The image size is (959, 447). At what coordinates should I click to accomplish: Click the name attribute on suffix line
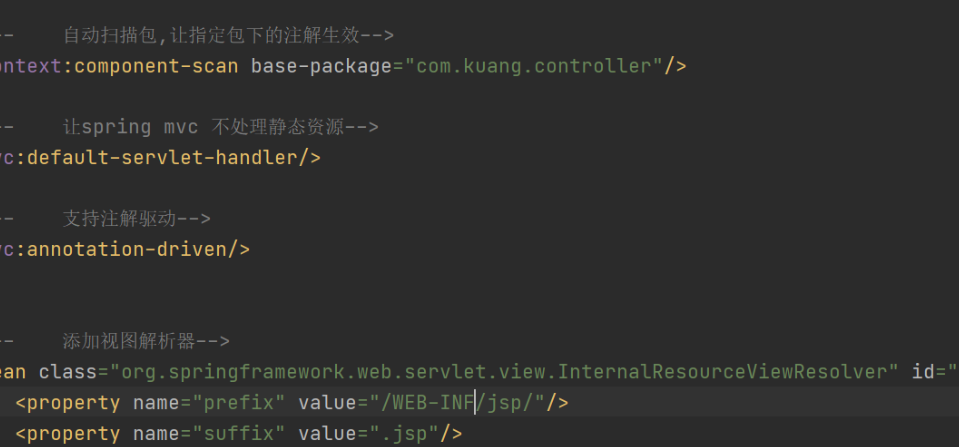click(156, 434)
